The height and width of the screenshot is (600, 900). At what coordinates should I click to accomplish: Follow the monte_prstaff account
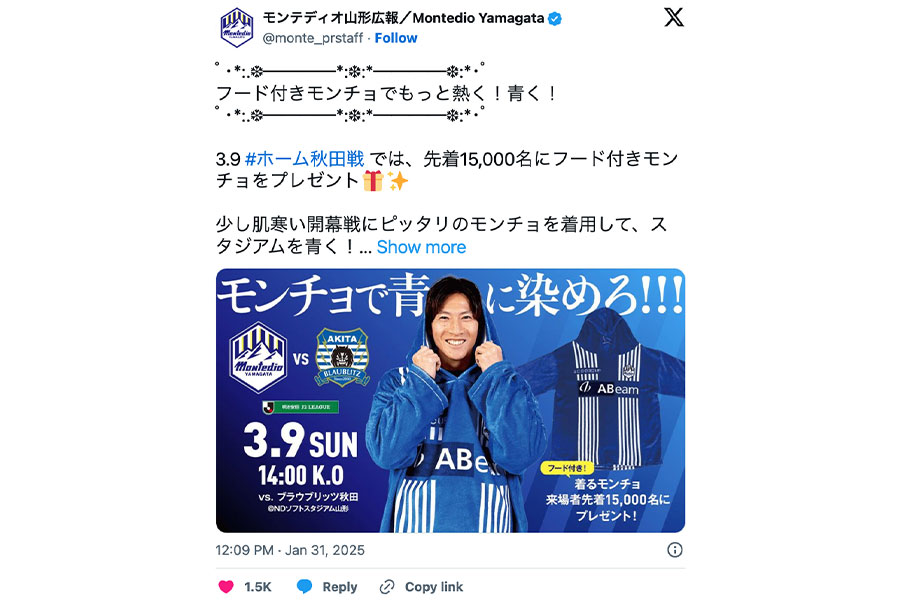coord(395,38)
